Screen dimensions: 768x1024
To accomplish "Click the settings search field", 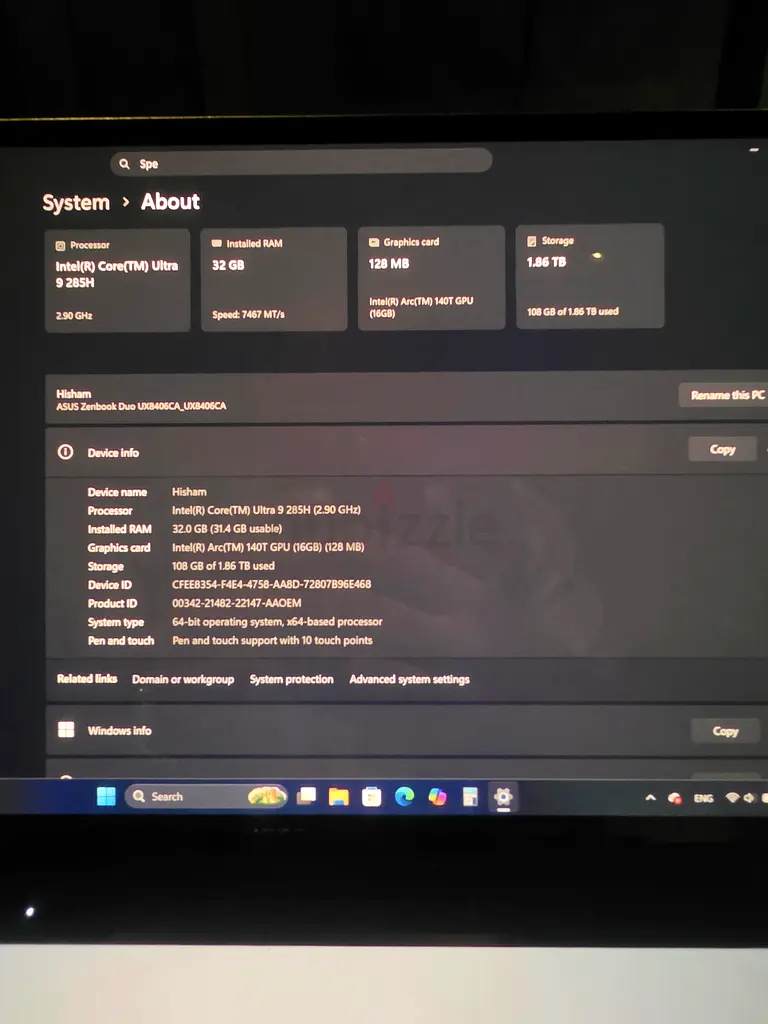I will 301,163.
